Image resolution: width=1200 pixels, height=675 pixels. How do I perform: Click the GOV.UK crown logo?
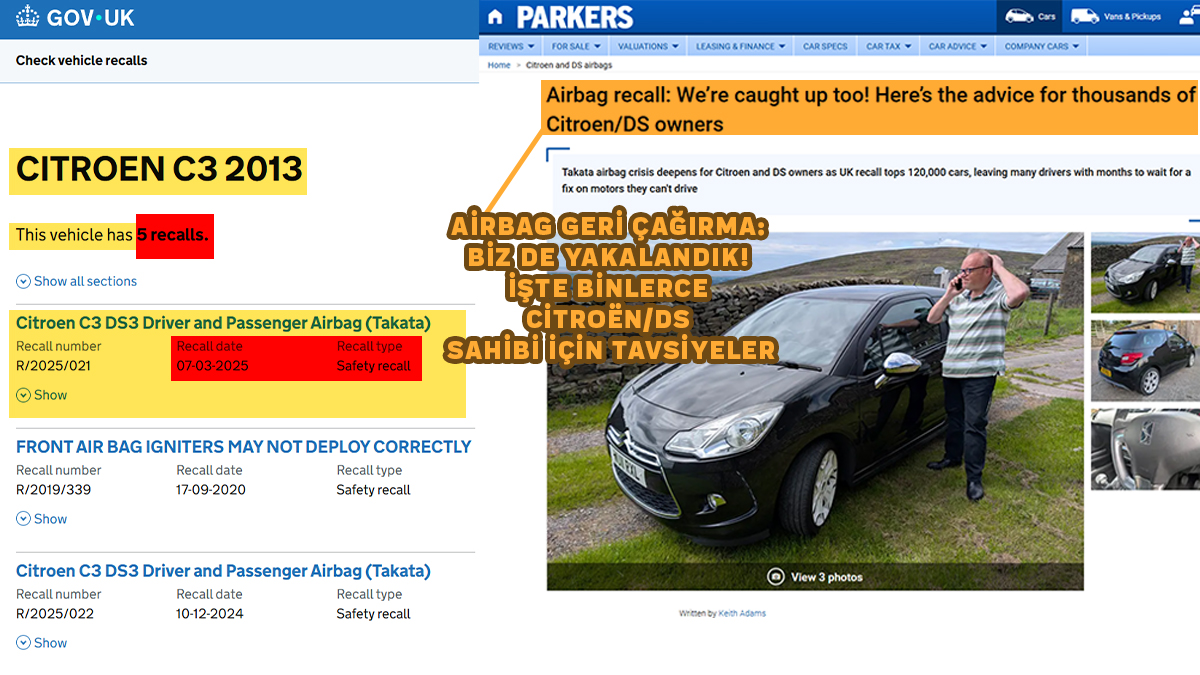[28, 18]
